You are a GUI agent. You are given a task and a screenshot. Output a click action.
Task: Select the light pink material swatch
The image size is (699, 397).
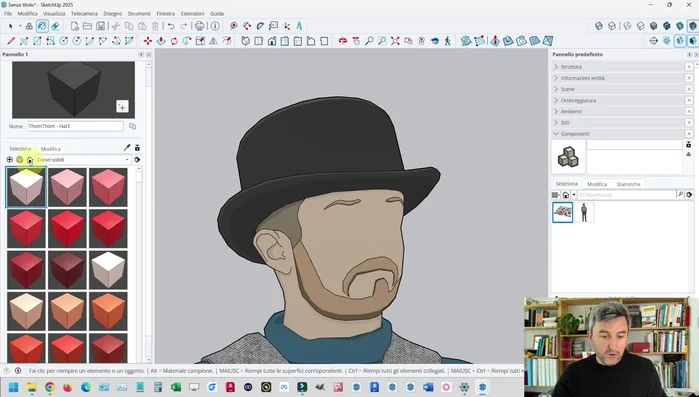point(67,187)
